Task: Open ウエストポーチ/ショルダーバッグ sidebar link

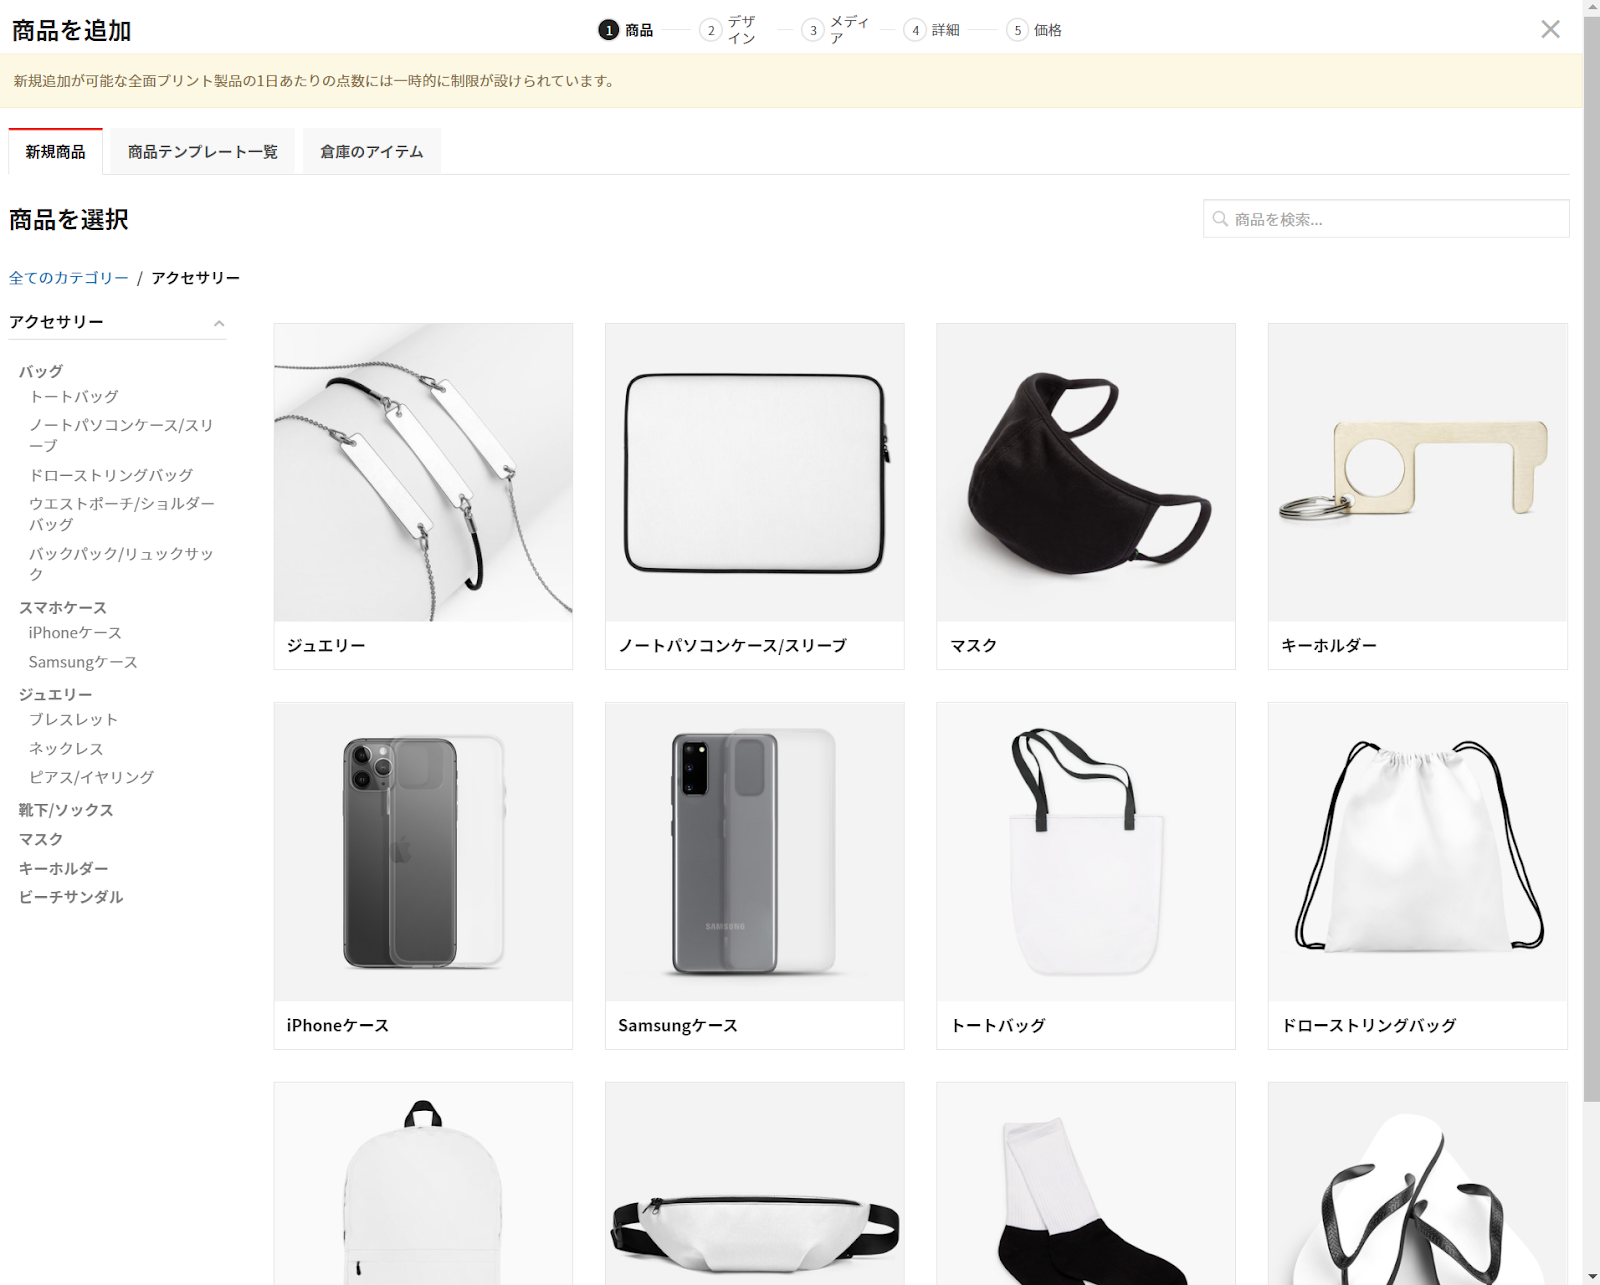Action: pos(122,514)
